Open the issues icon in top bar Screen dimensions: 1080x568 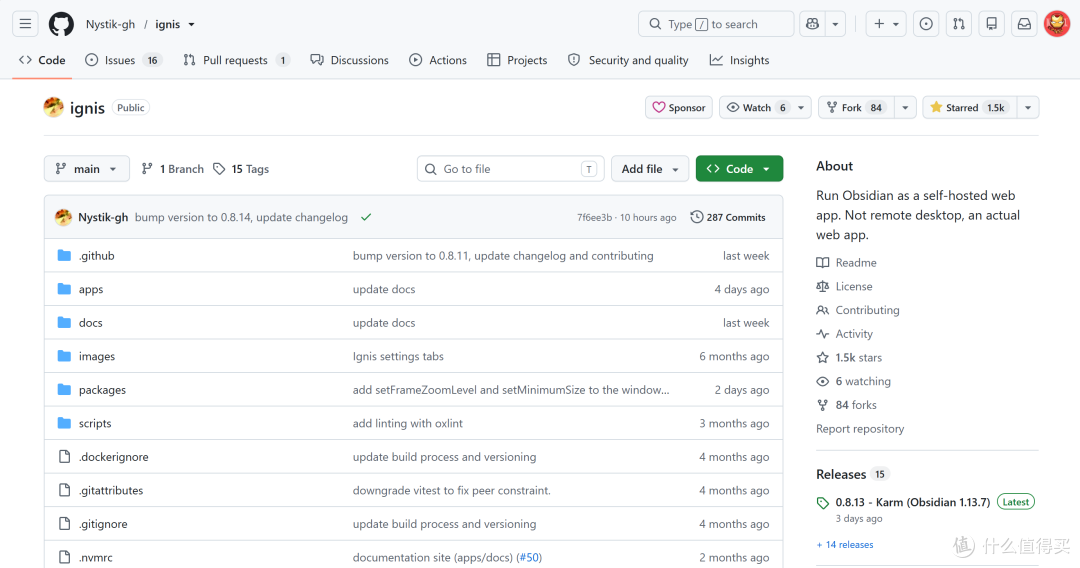click(x=926, y=24)
